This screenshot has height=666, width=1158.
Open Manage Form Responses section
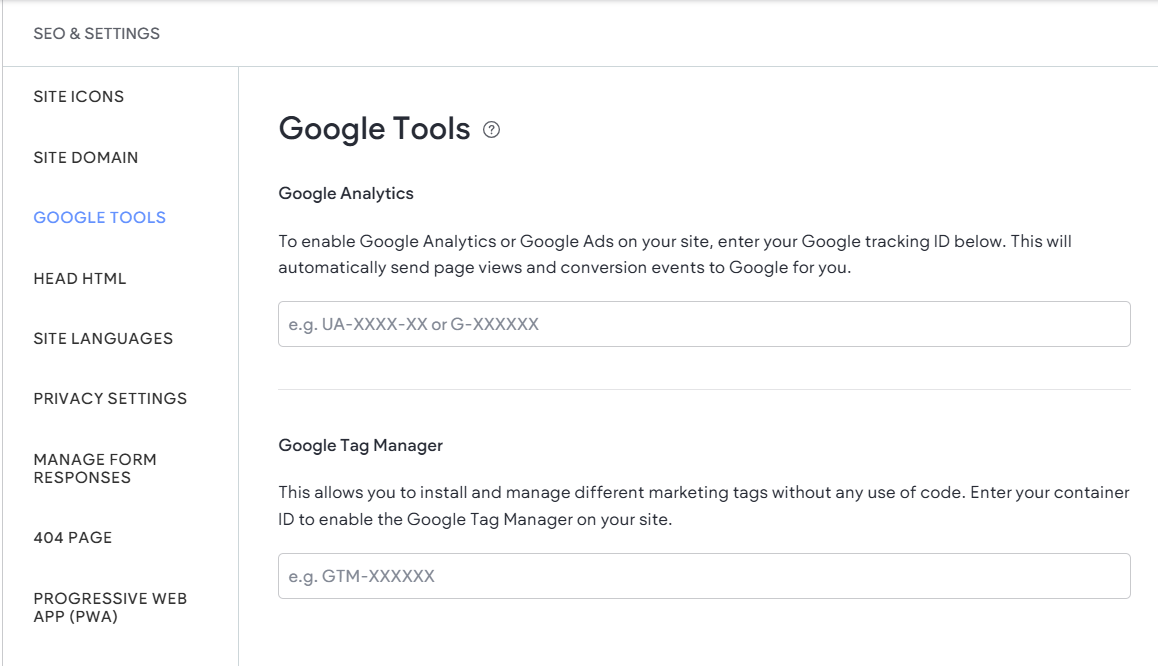click(x=95, y=468)
